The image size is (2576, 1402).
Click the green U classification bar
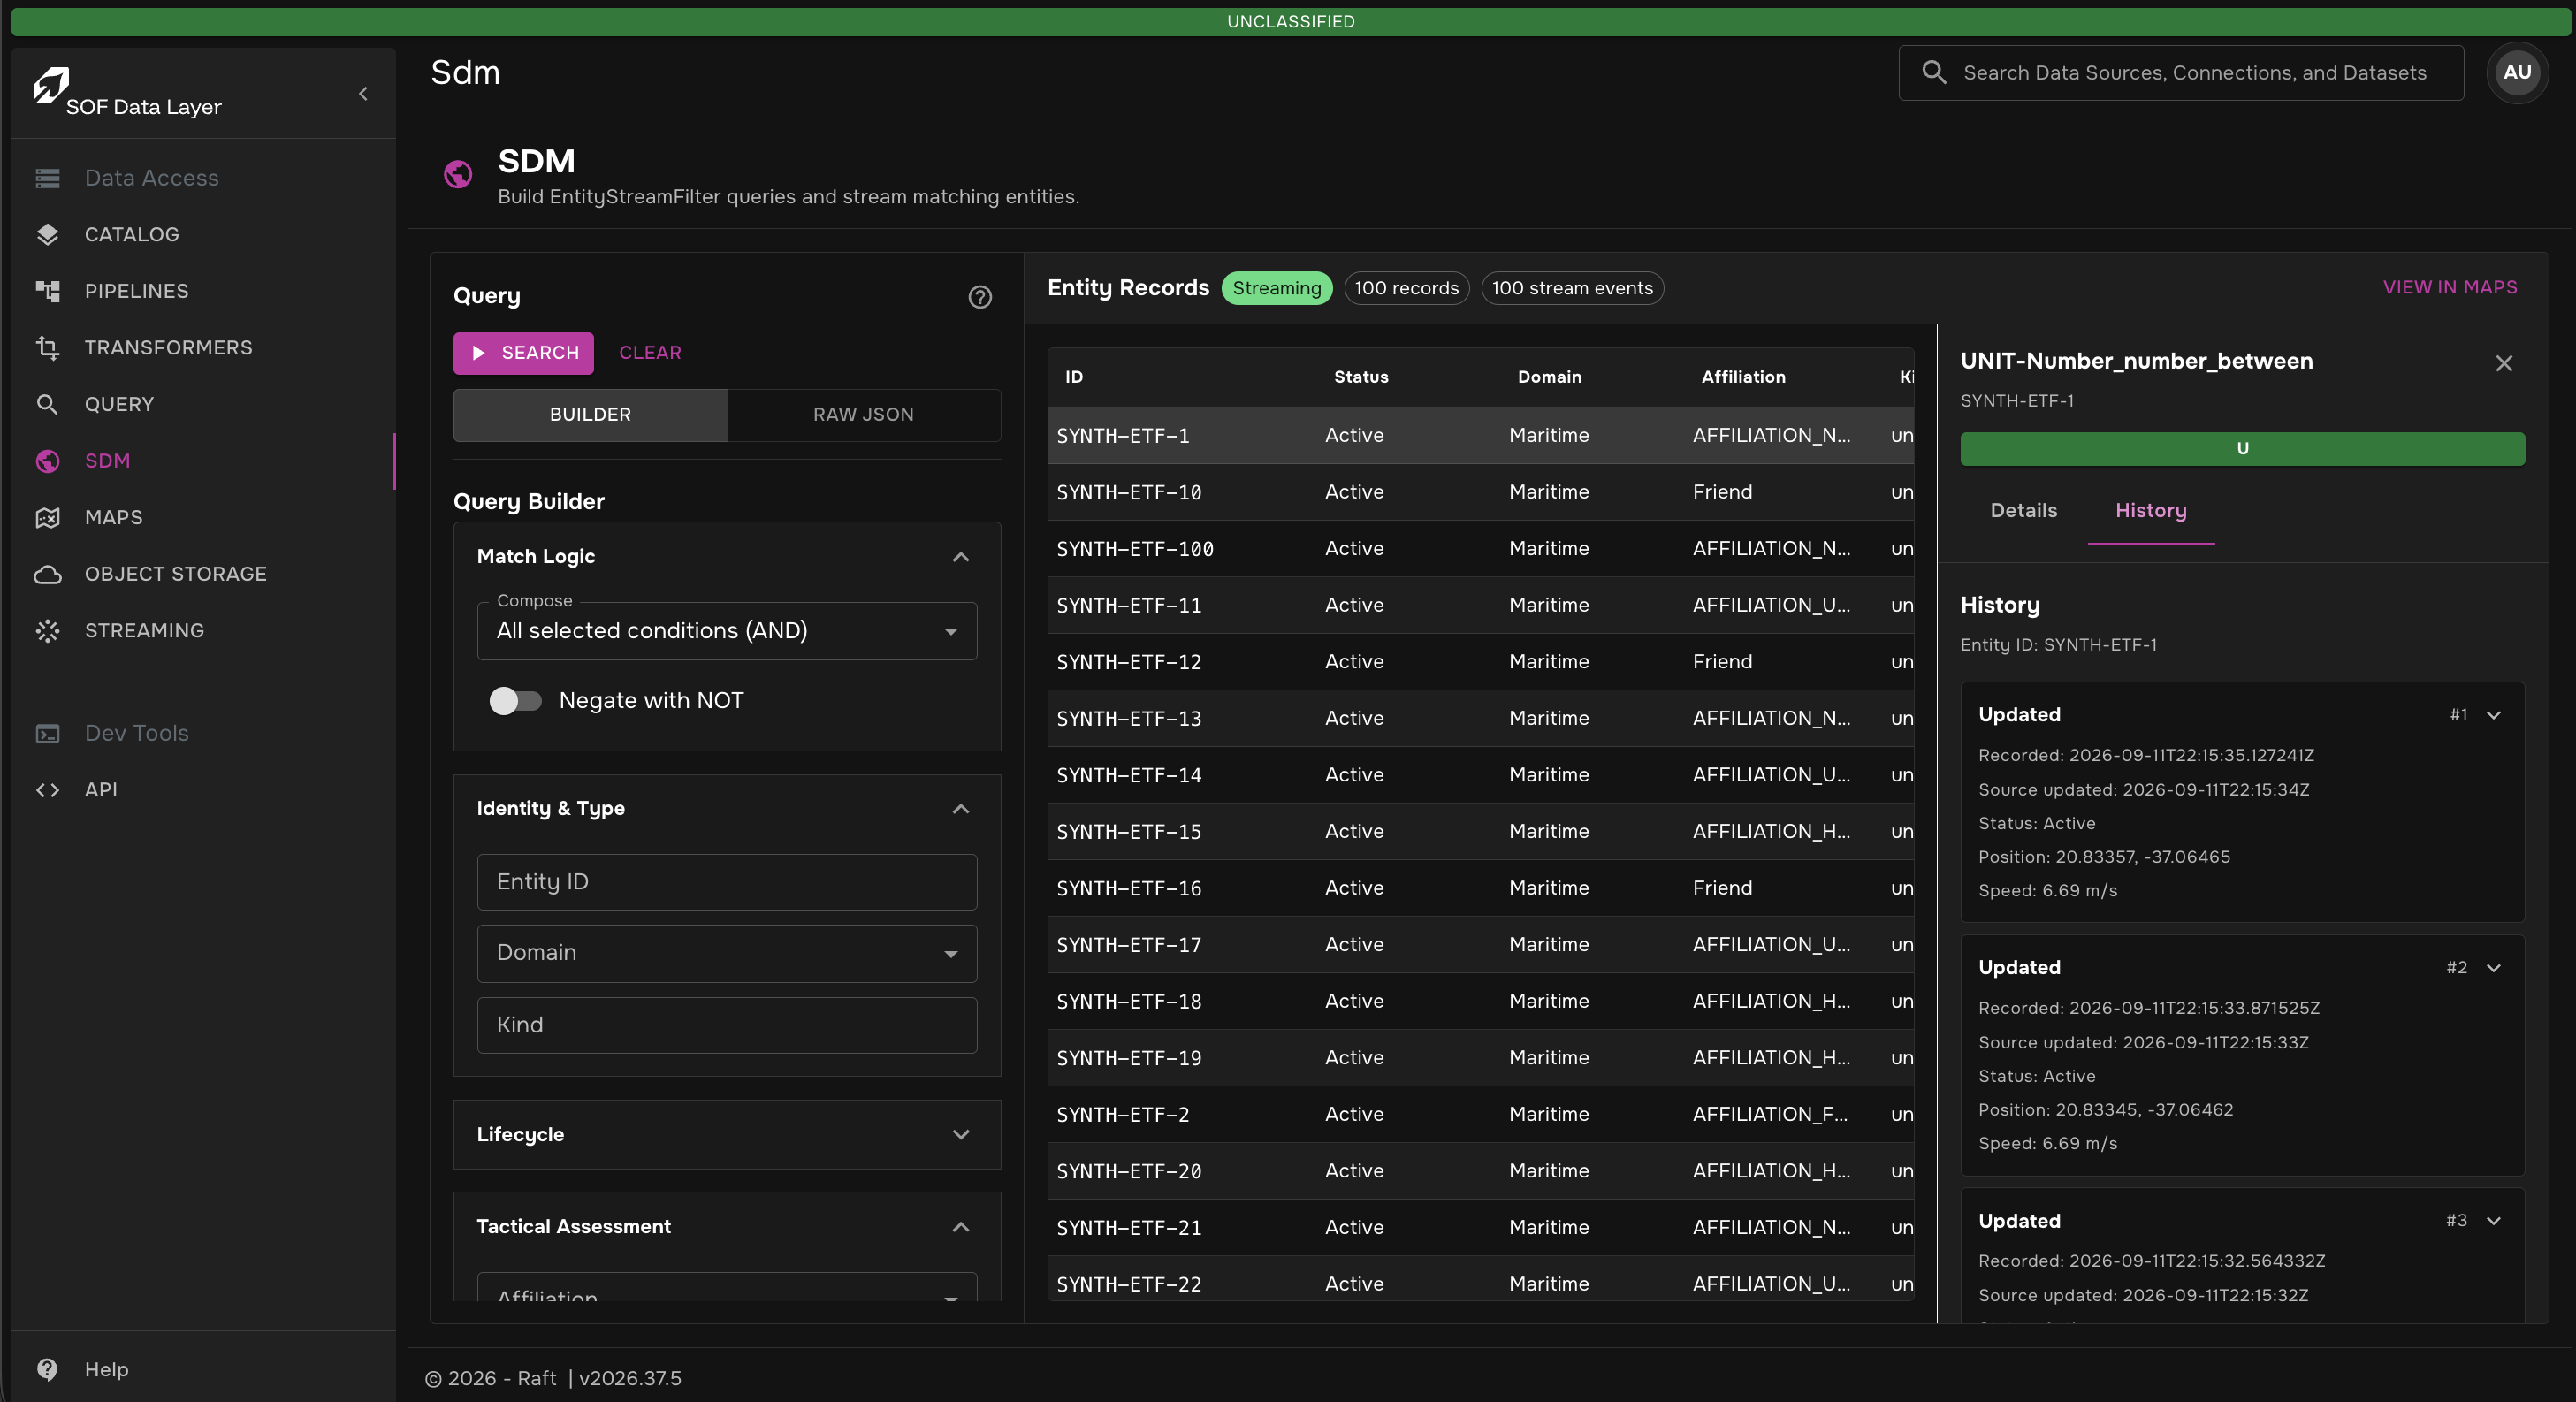click(2242, 449)
